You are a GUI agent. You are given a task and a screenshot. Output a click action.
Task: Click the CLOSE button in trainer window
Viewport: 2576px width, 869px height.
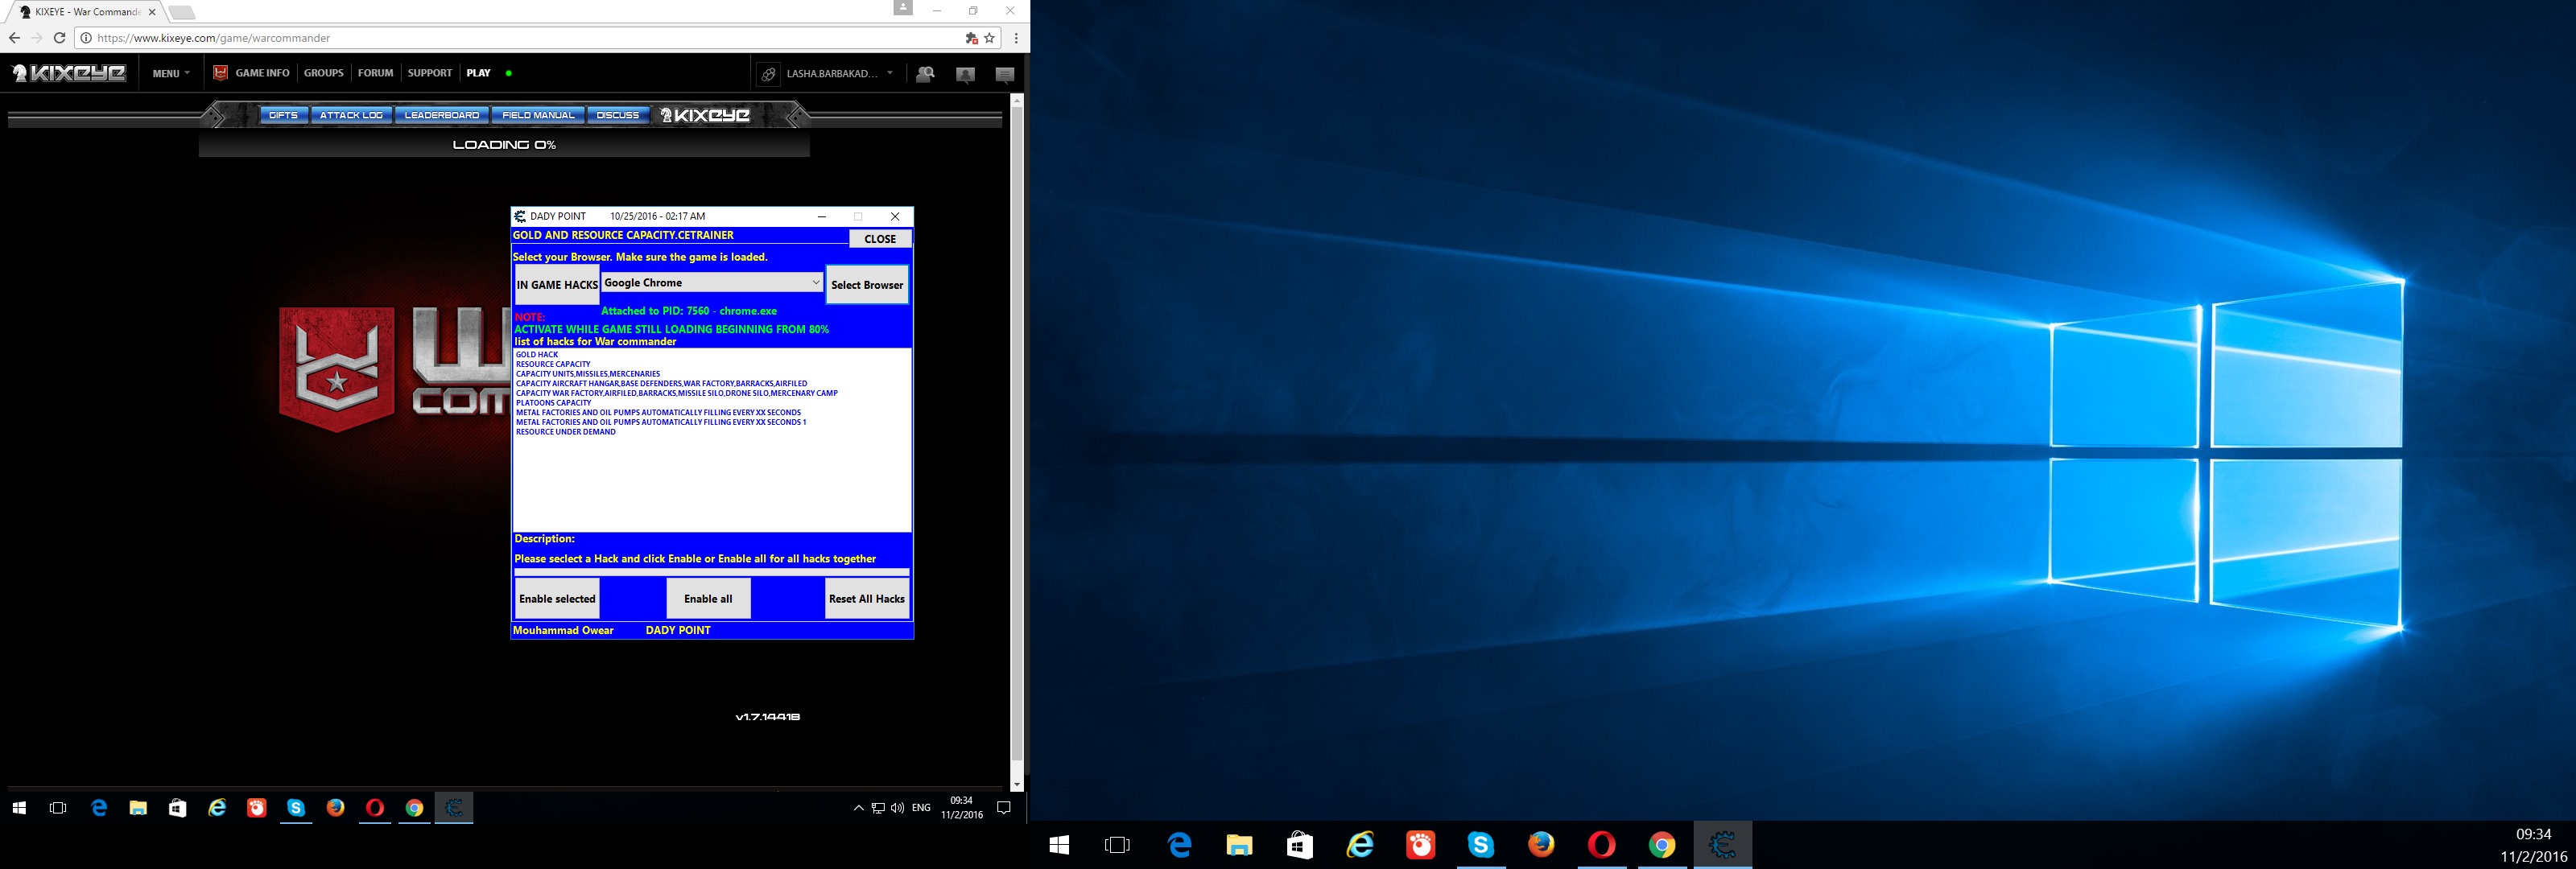(879, 239)
